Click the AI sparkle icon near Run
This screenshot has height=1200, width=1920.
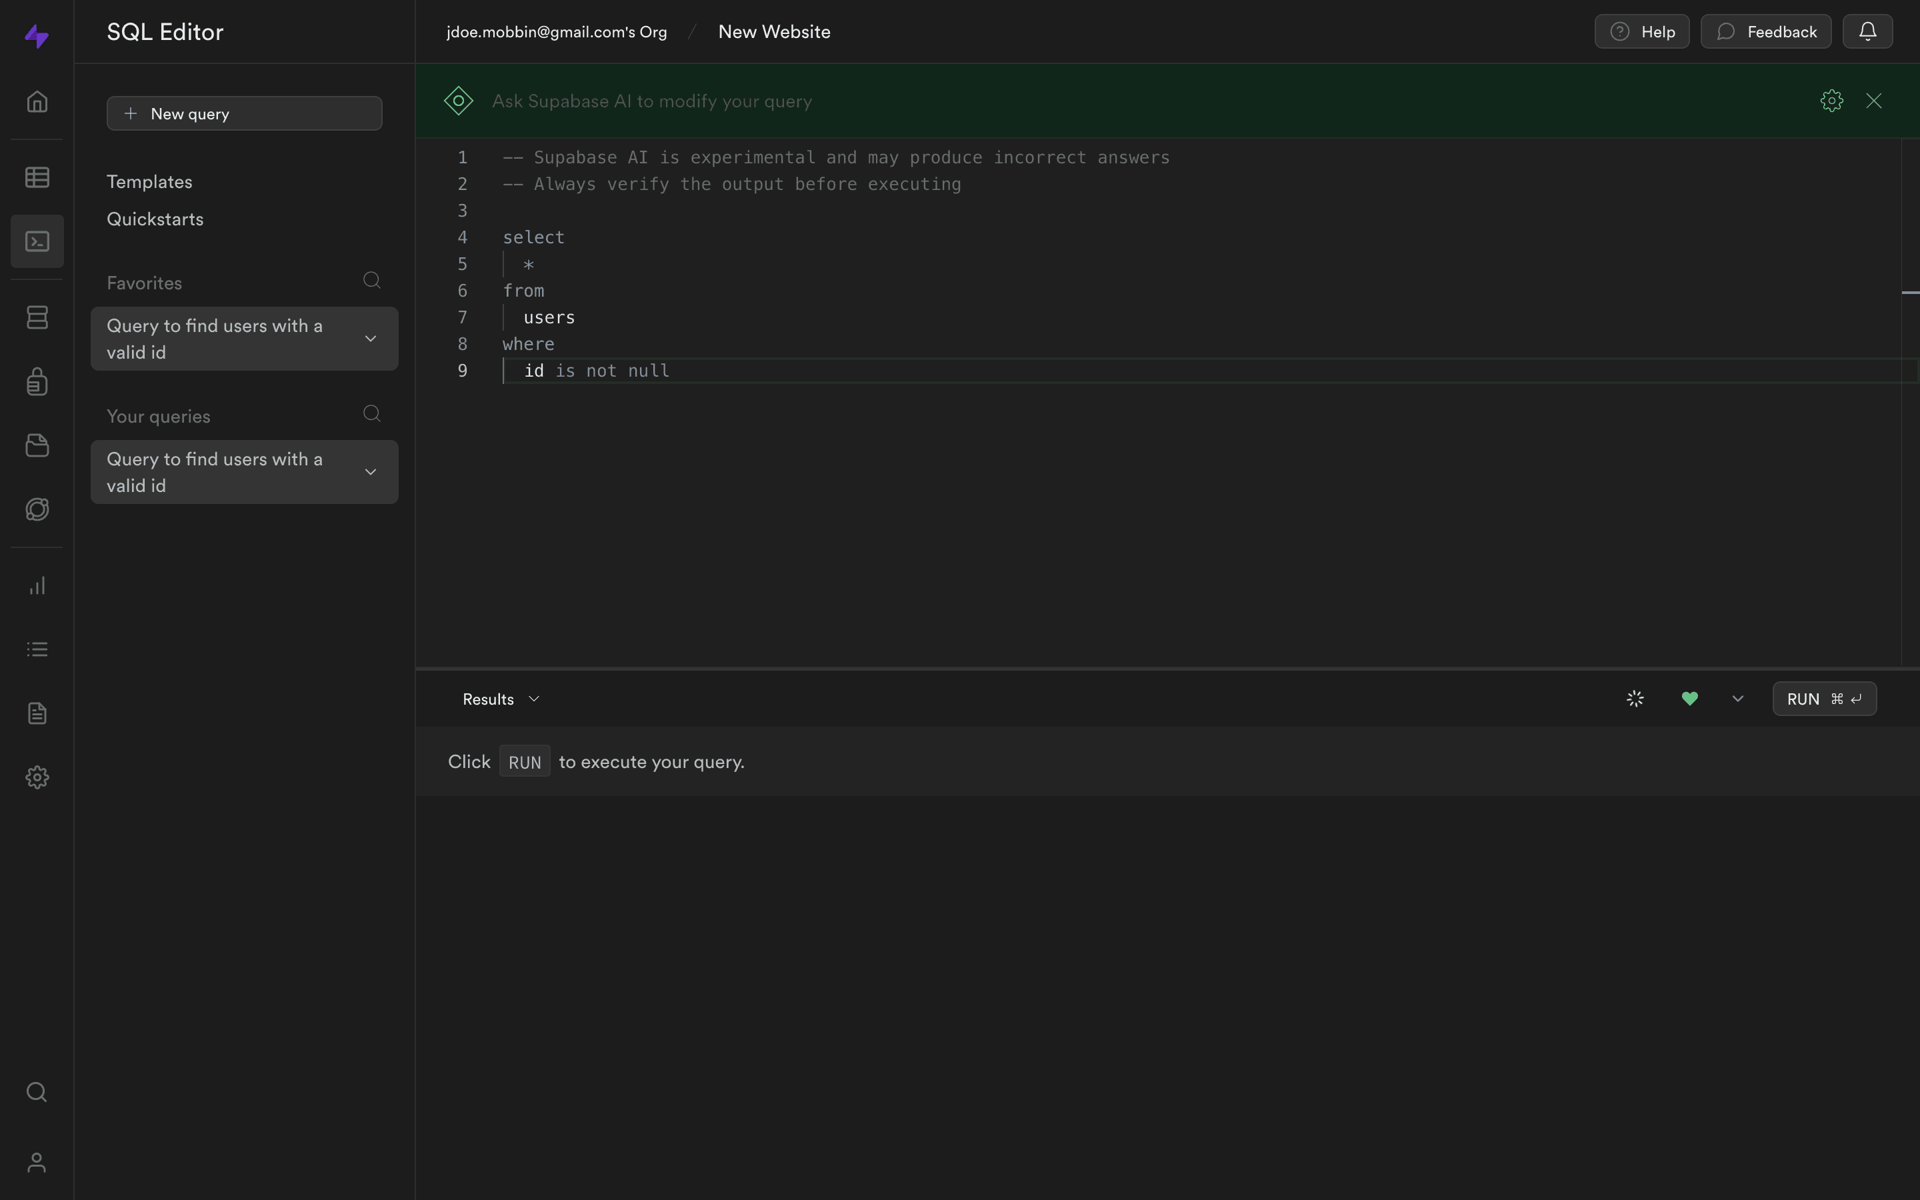pos(1635,699)
